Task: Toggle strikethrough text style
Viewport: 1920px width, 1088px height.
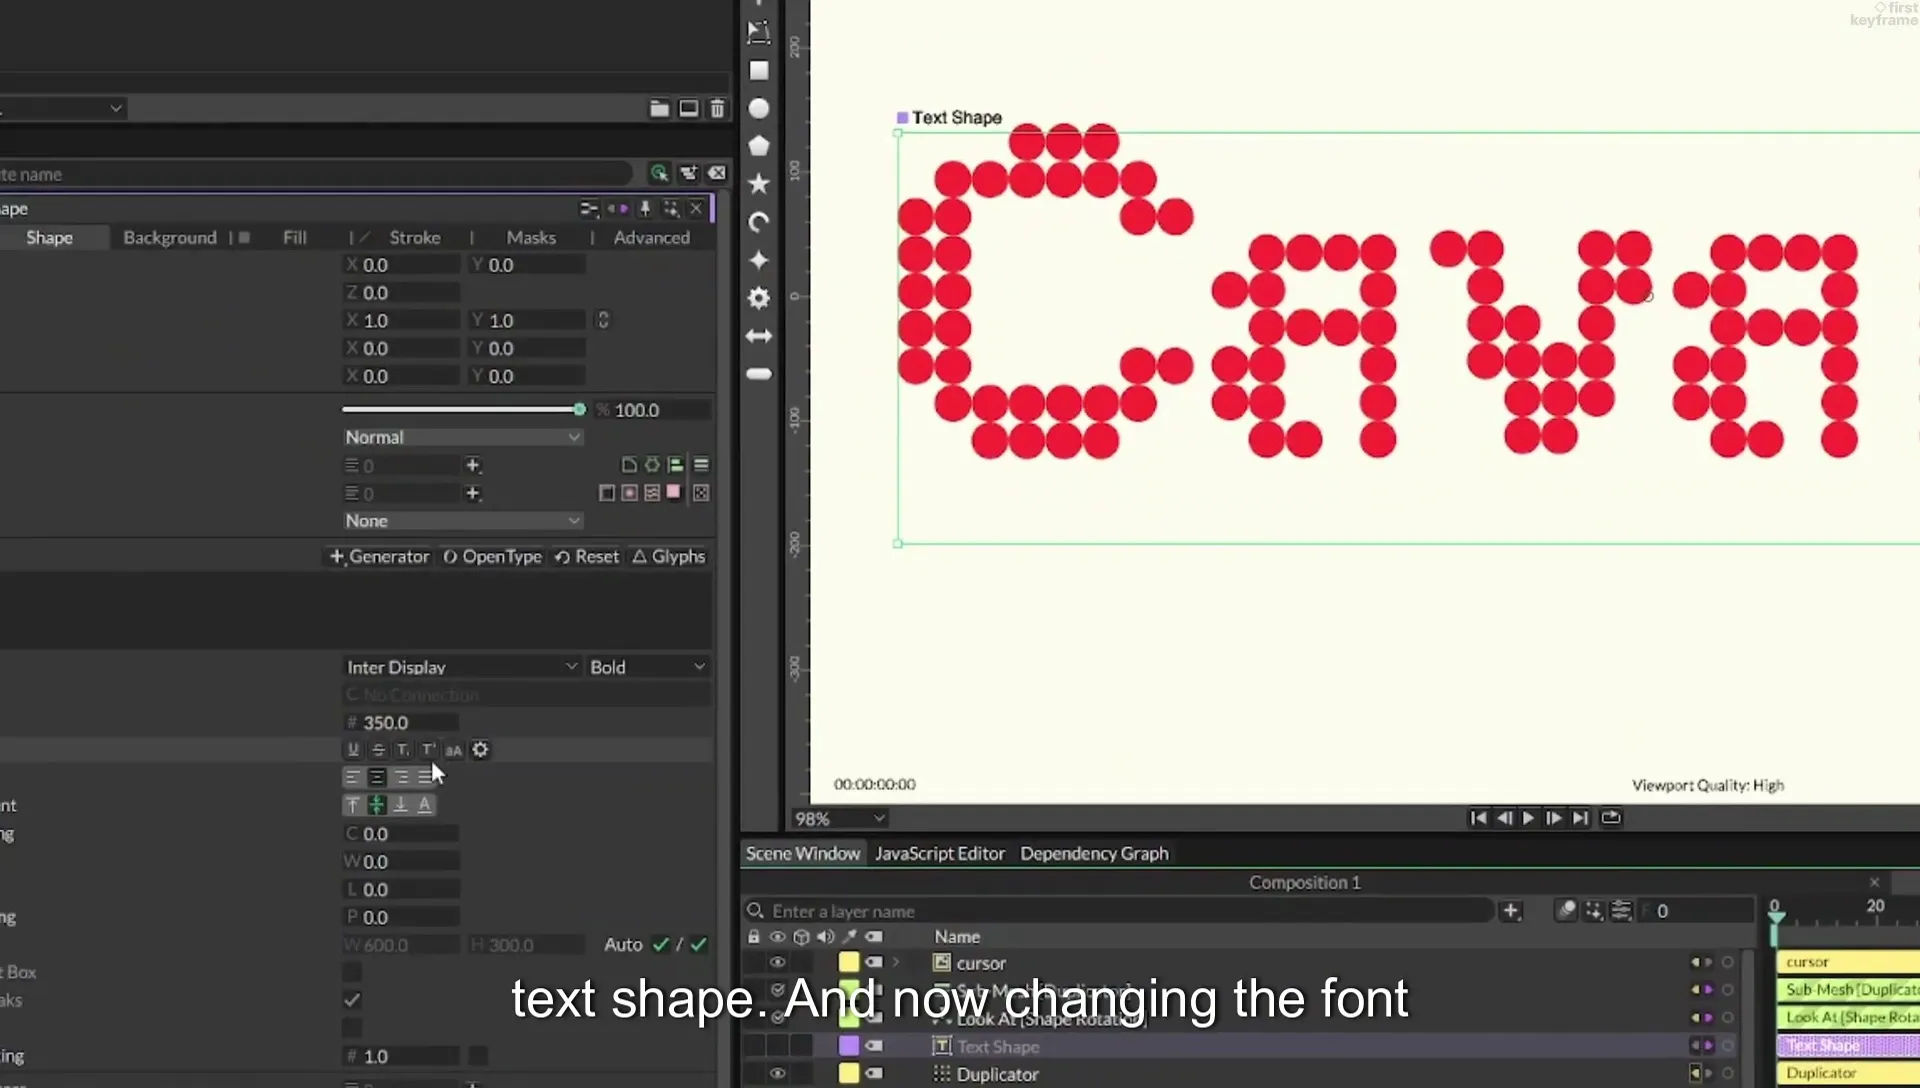Action: (378, 749)
